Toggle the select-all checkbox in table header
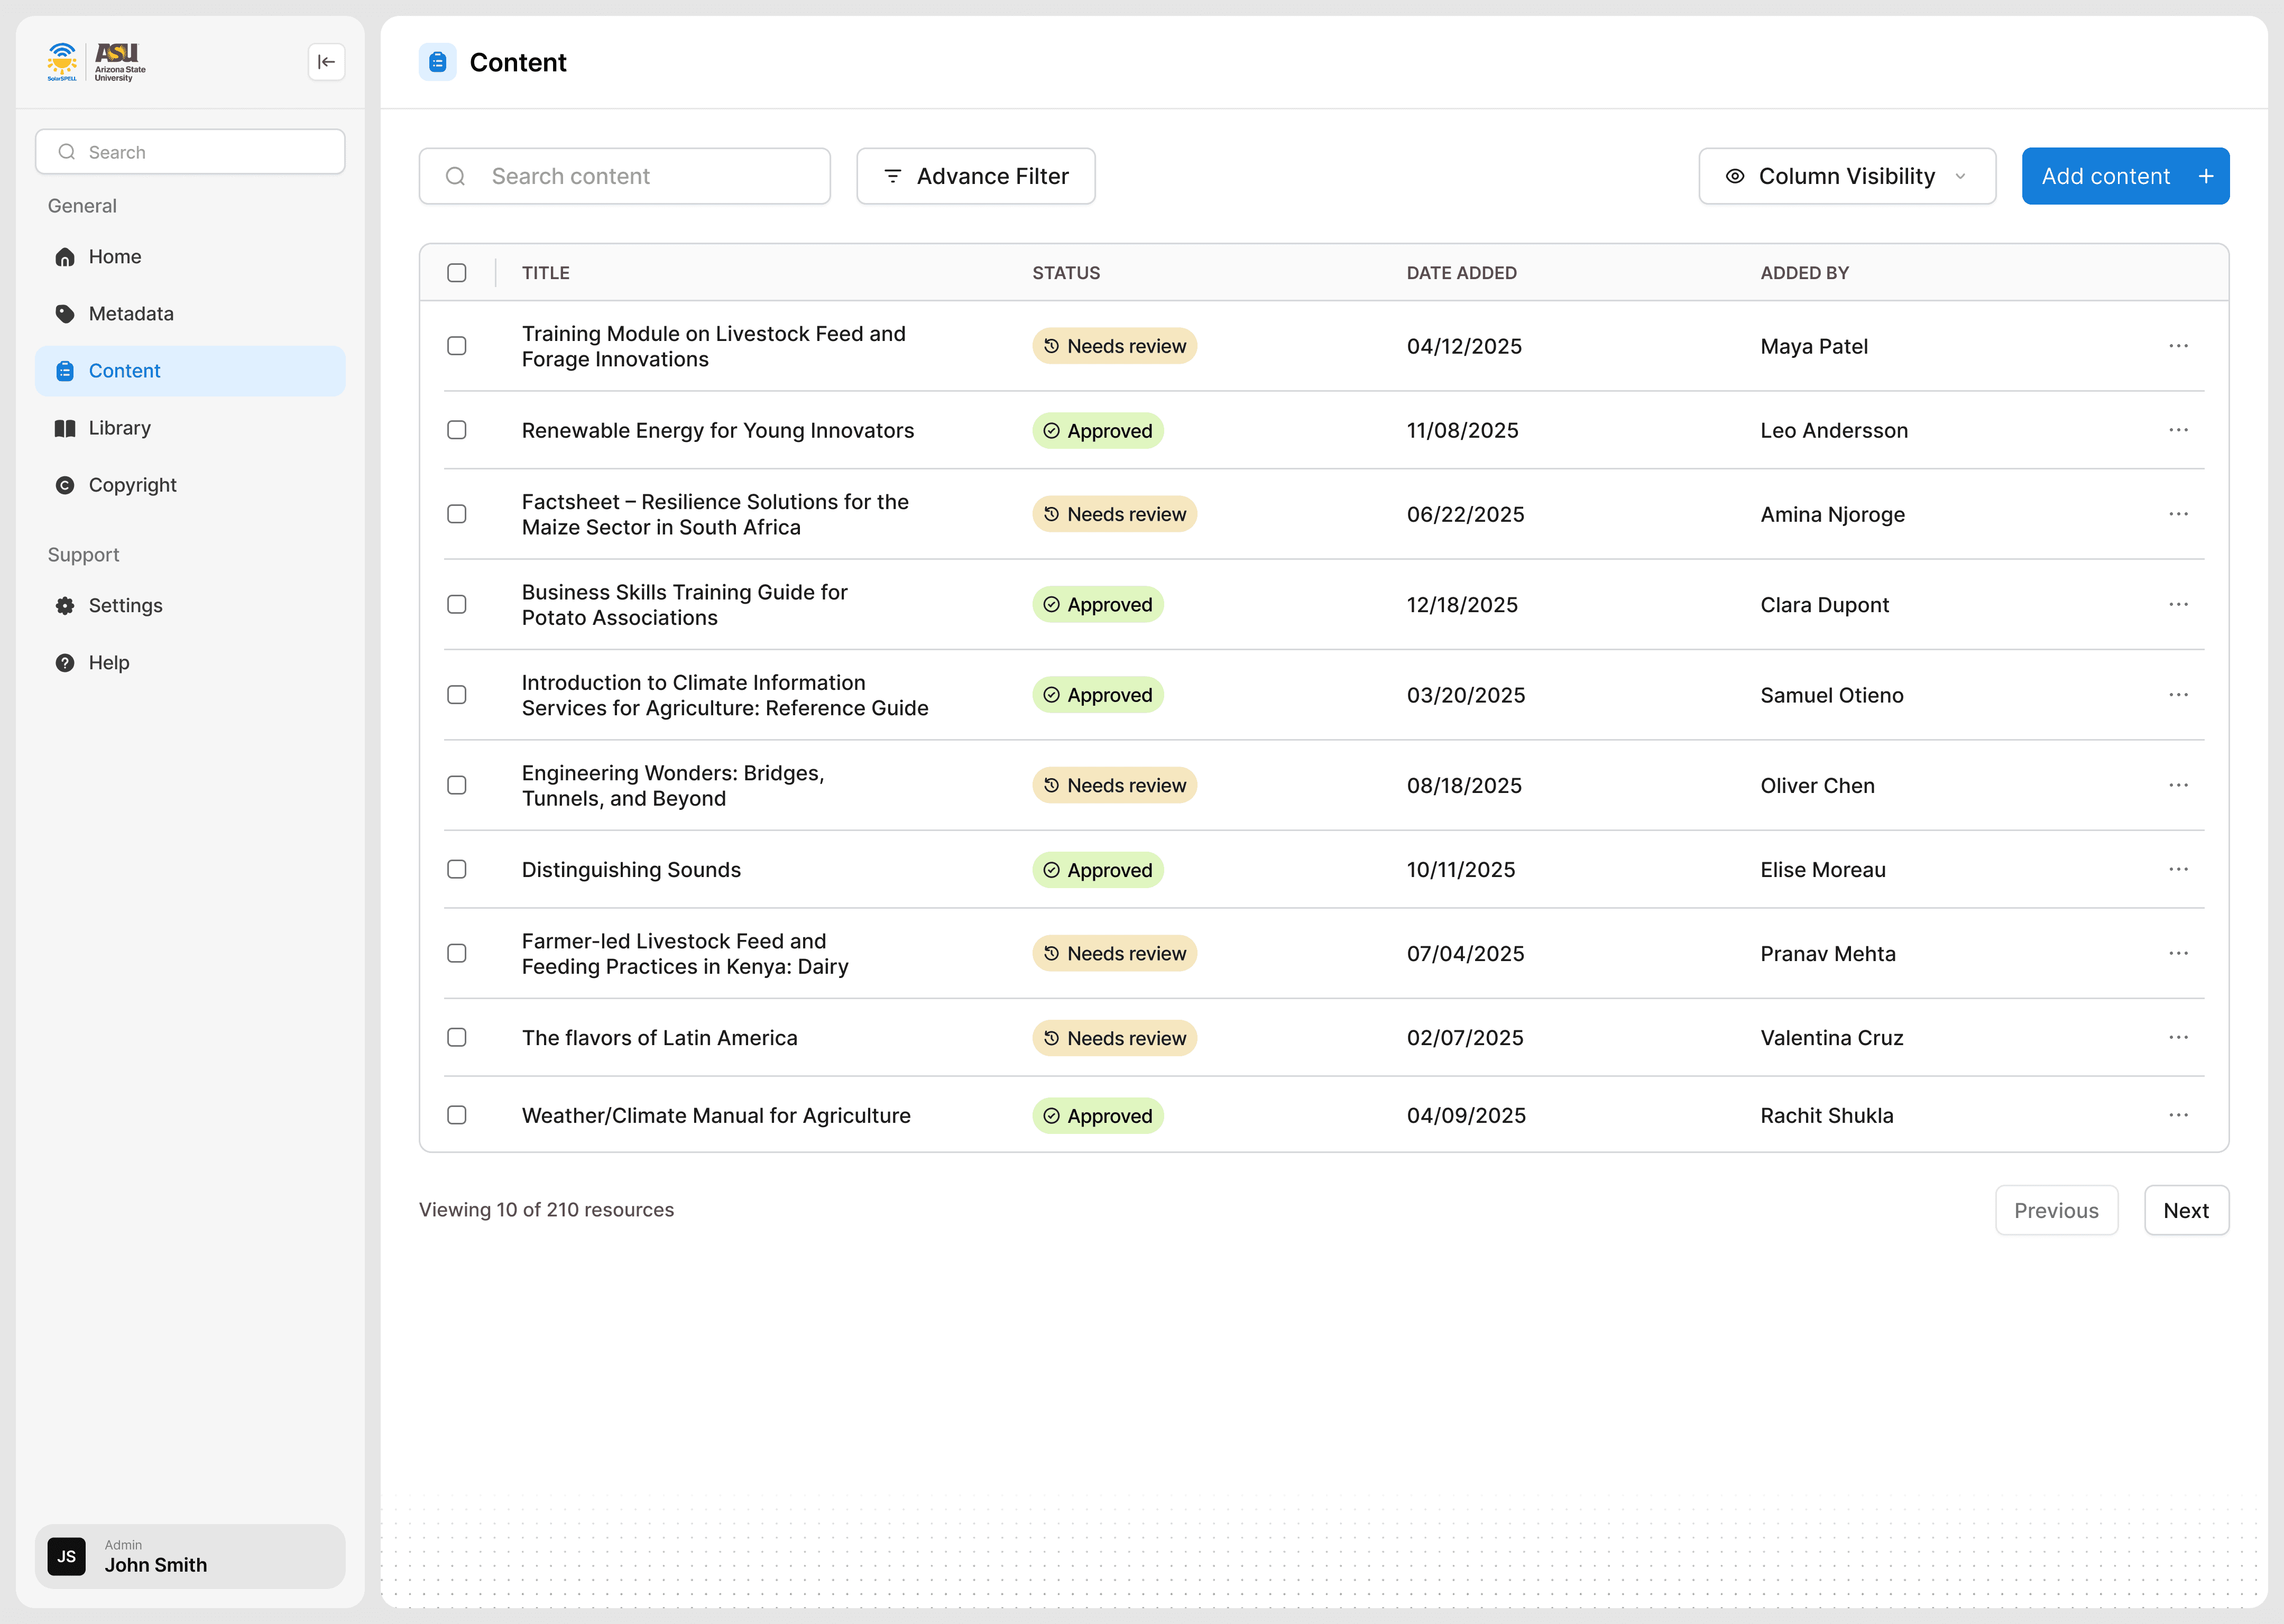 tap(457, 273)
